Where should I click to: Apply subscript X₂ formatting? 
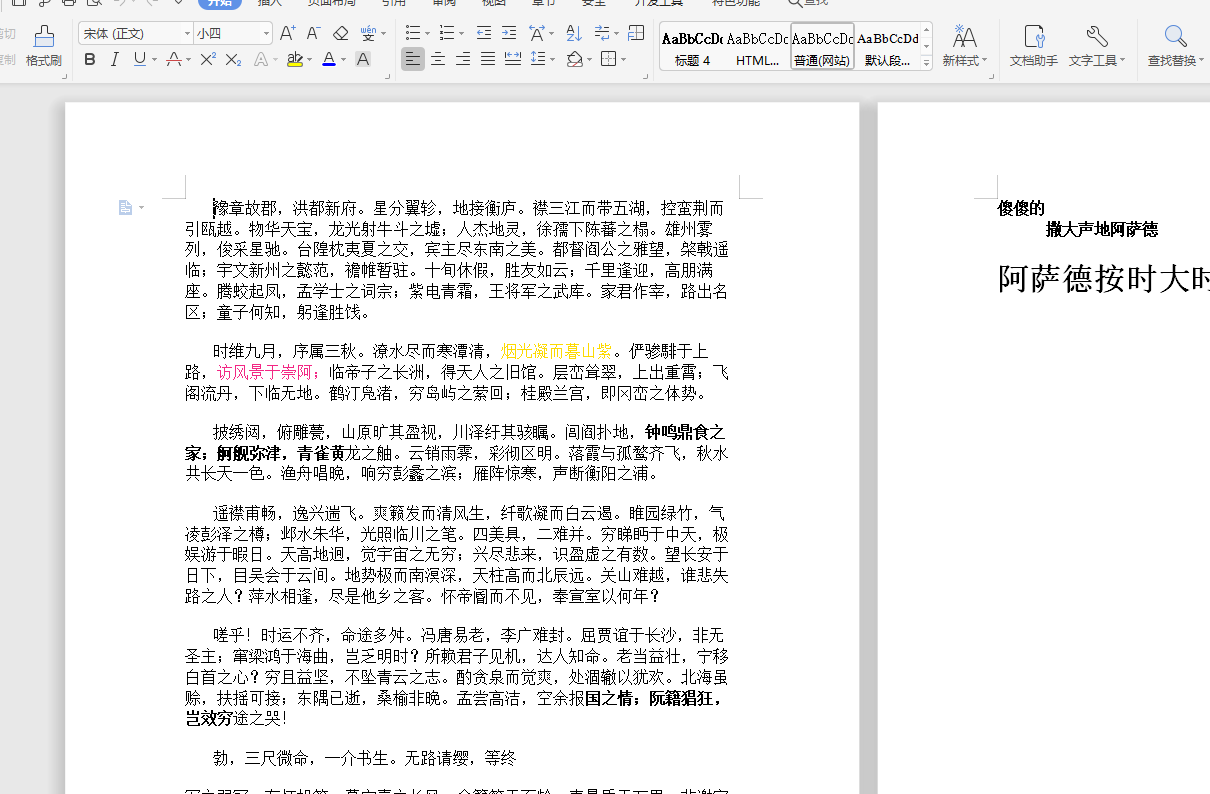[x=233, y=60]
